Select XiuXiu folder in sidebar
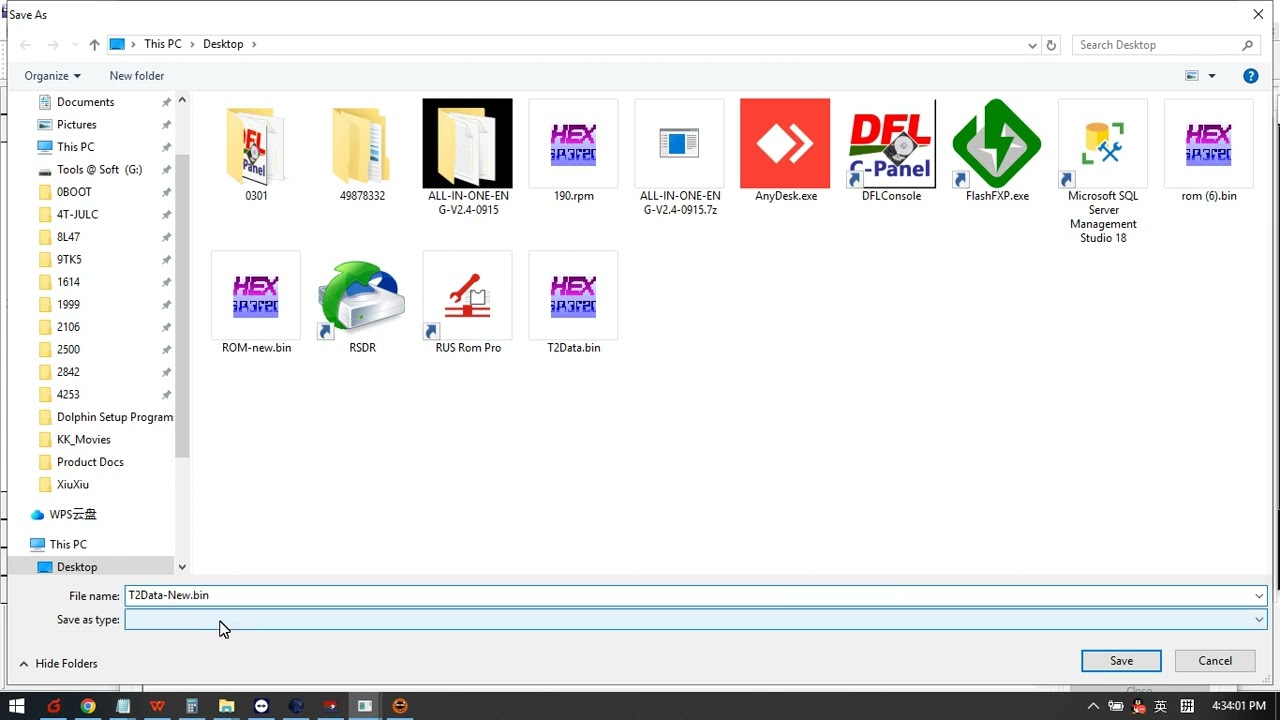Image resolution: width=1280 pixels, height=720 pixels. [73, 485]
